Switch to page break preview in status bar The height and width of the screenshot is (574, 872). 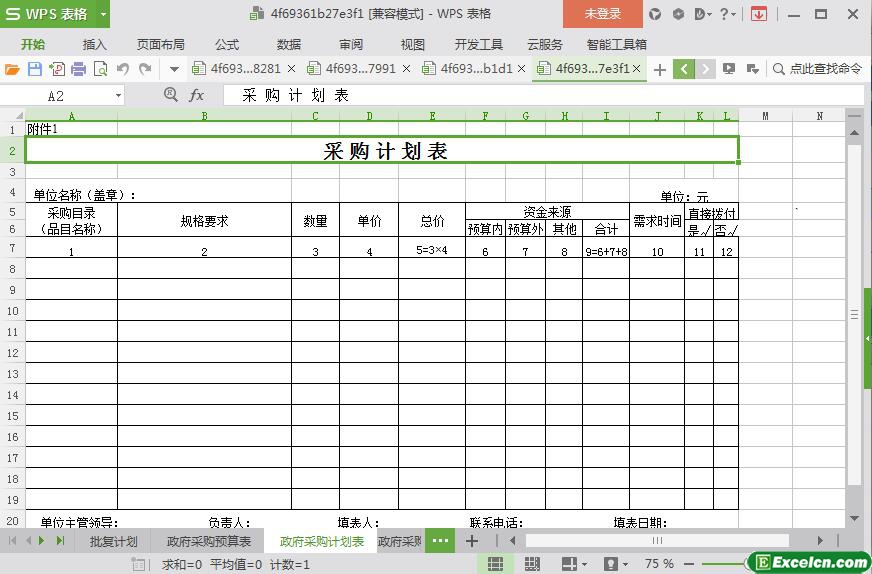point(532,564)
